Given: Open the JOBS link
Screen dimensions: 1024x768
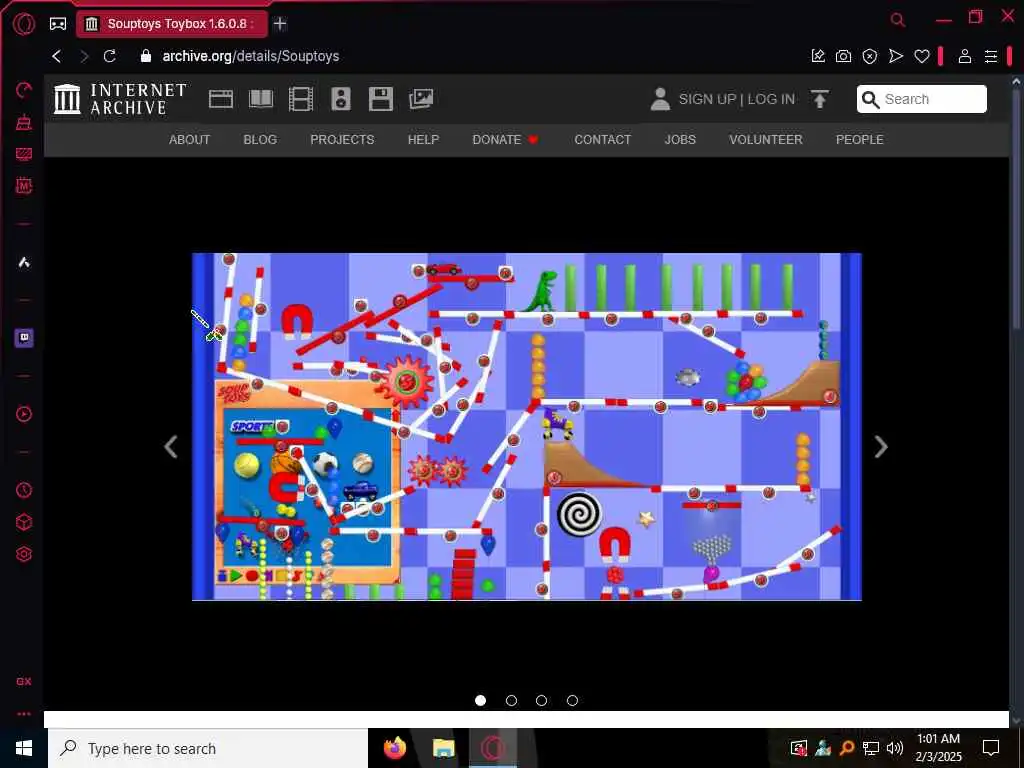Looking at the screenshot, I should coord(680,140).
